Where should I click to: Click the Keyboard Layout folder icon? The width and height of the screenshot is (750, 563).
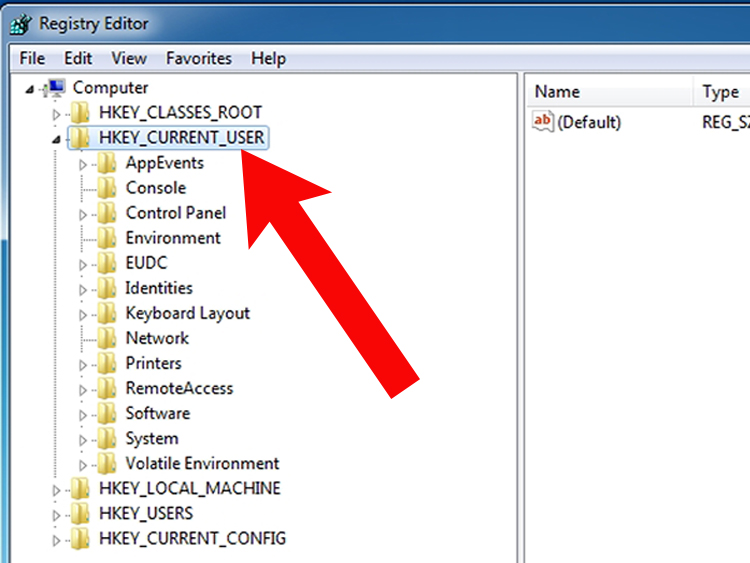point(107,313)
